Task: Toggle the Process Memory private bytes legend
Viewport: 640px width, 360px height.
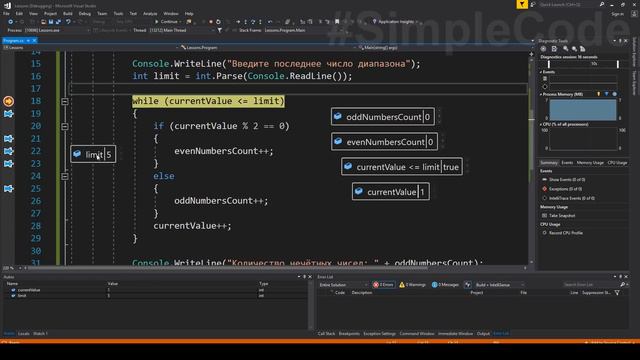Action: coord(614,94)
